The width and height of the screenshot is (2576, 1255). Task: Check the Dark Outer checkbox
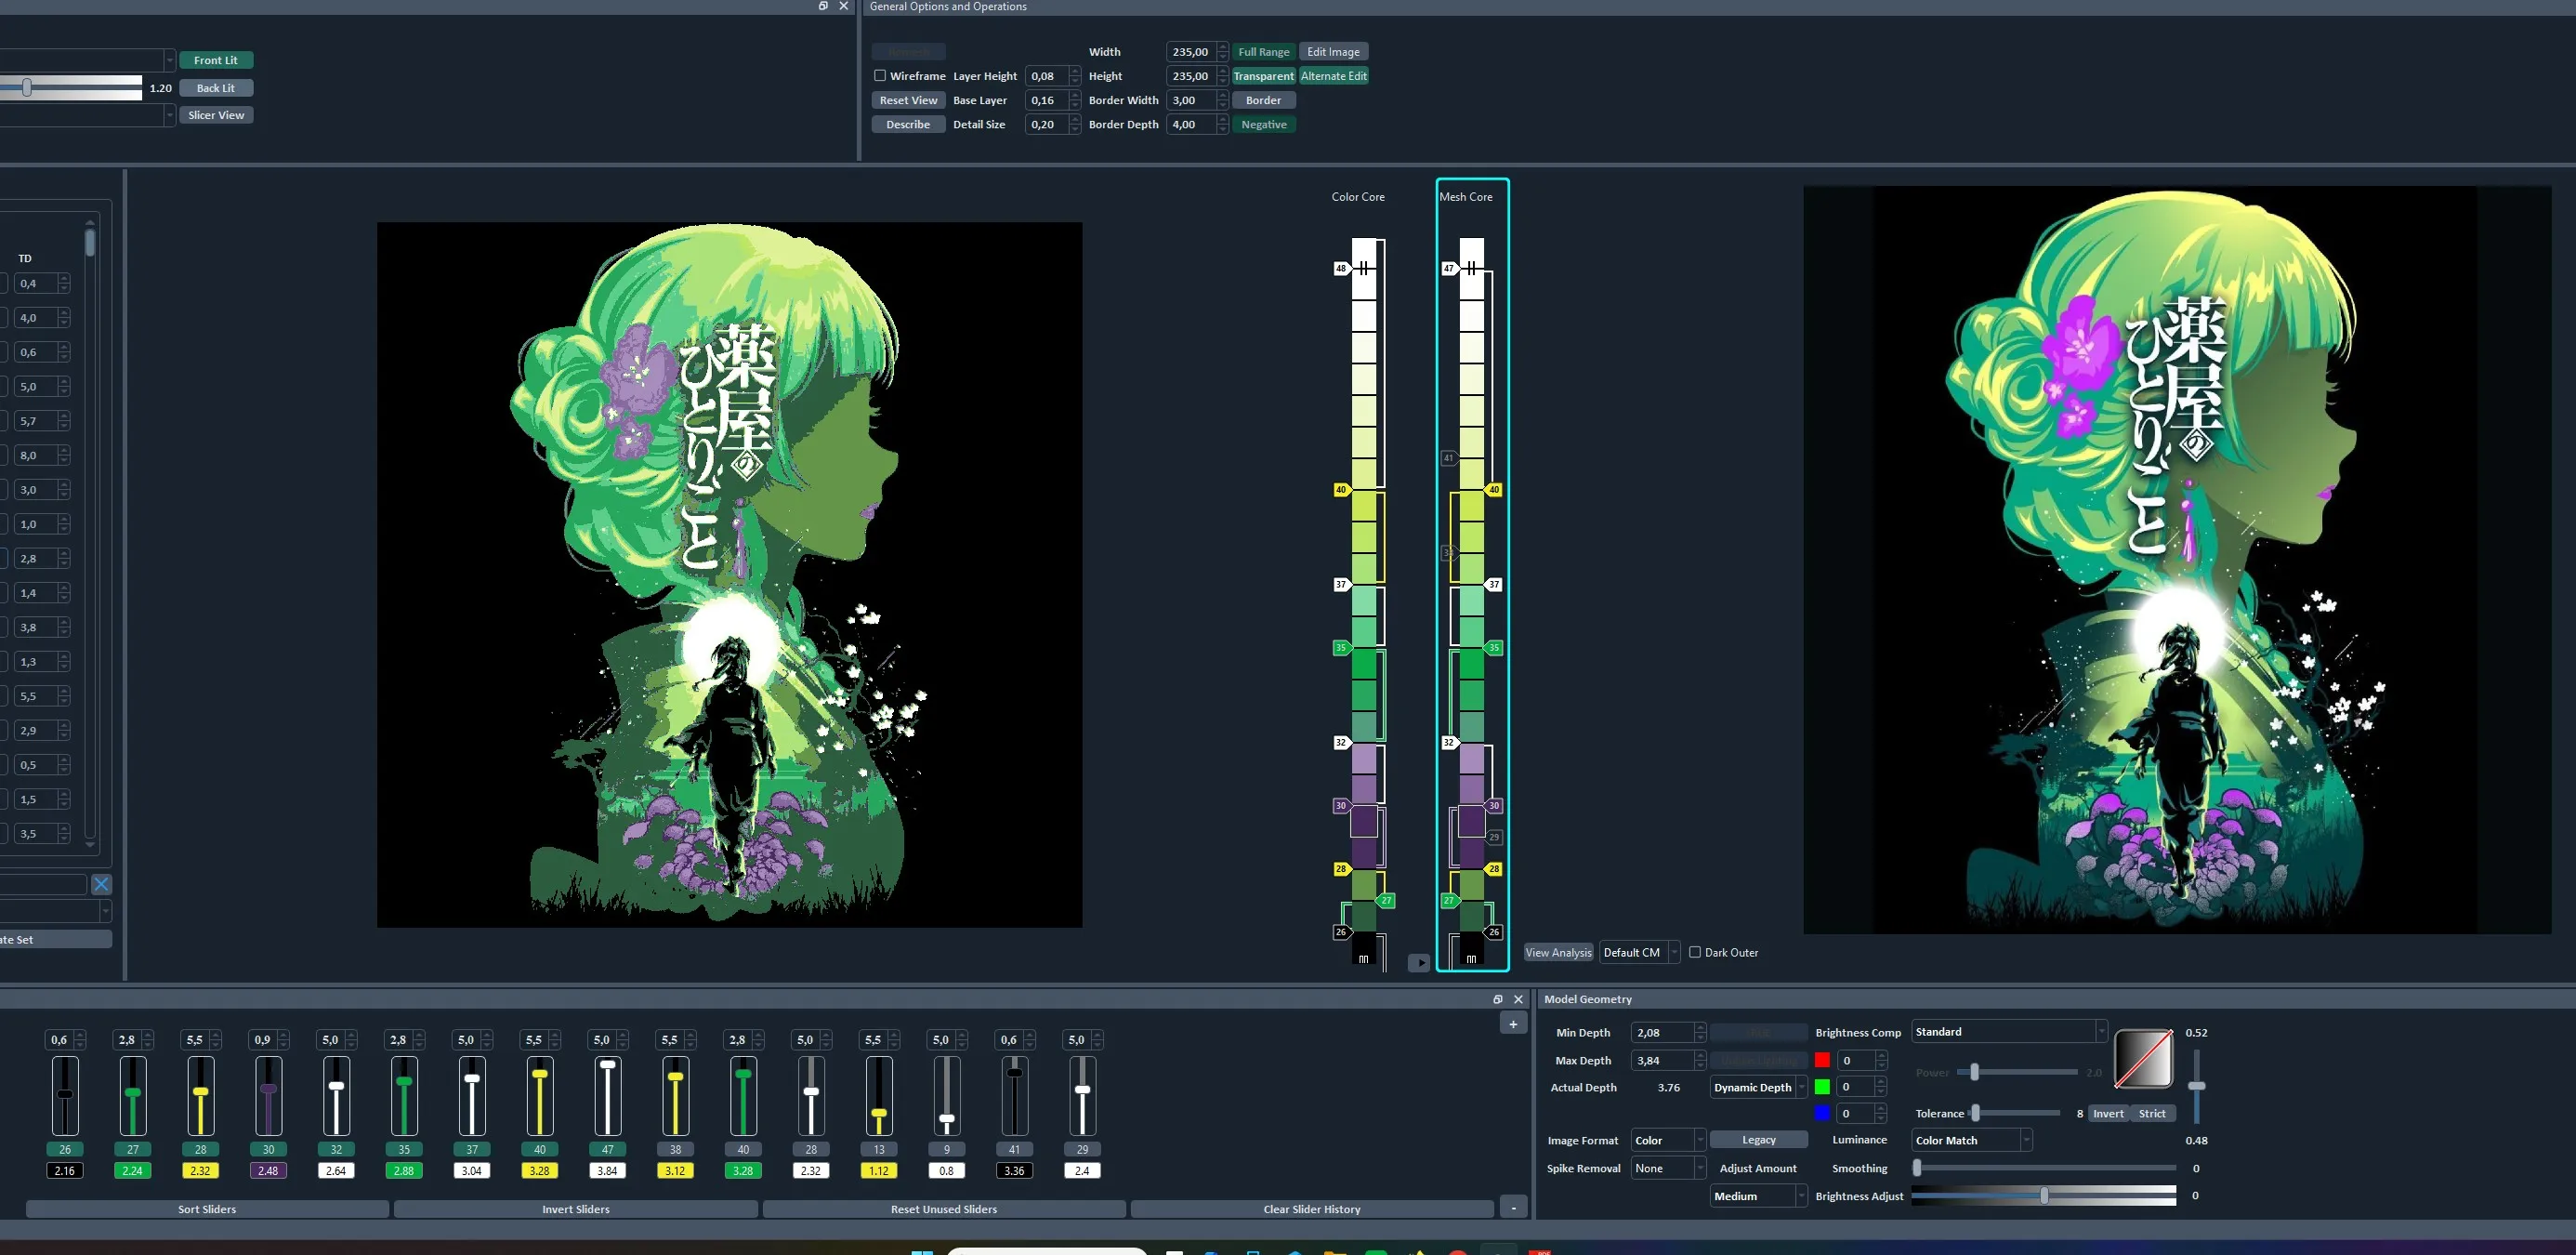(1695, 952)
